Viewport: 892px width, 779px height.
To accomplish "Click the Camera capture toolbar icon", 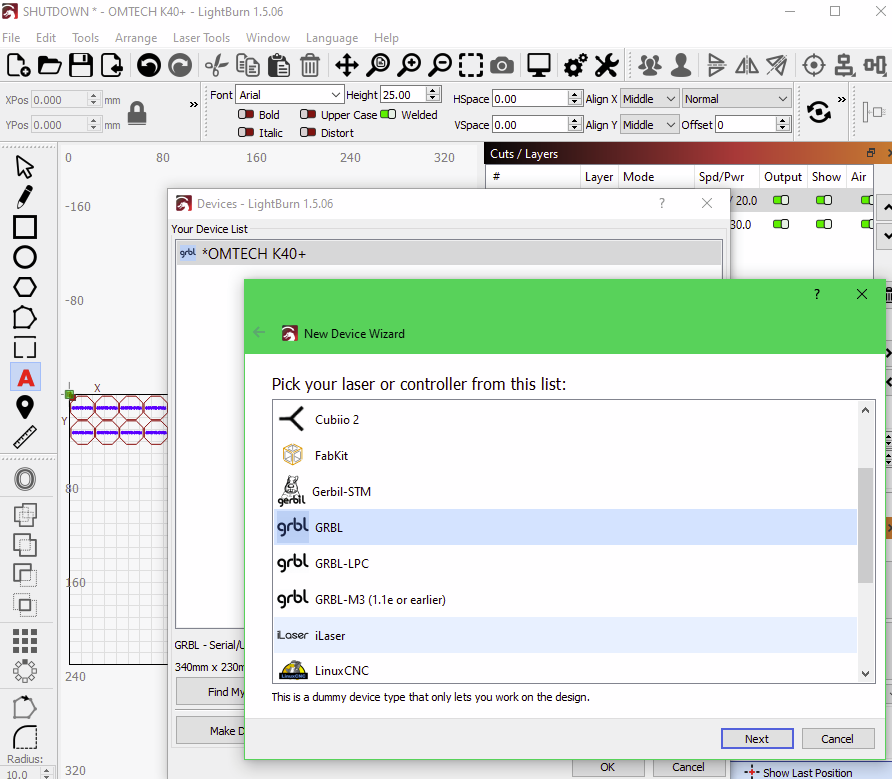I will [x=502, y=66].
